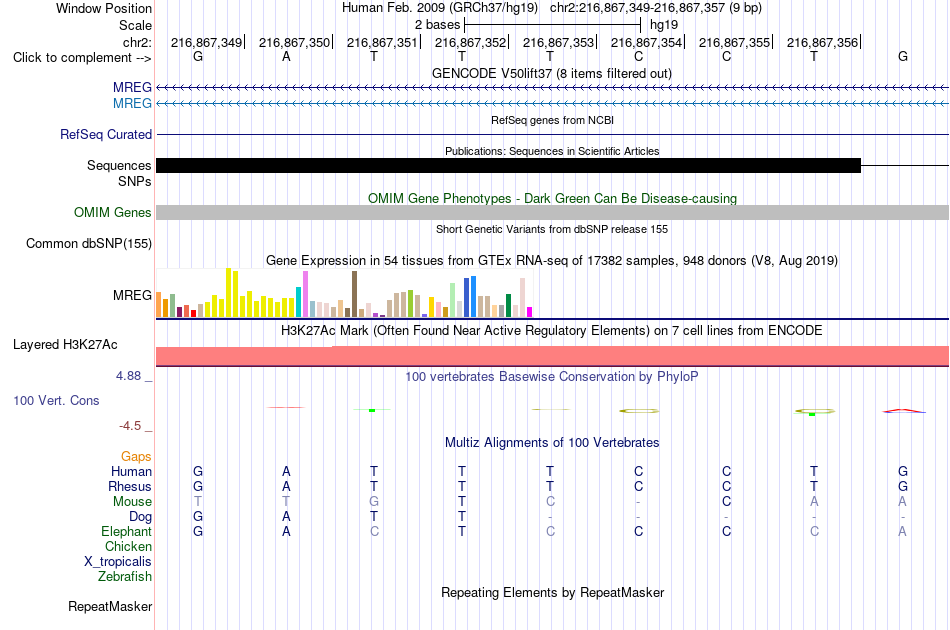Click 'OMIM Gene Phenotypes' green track title

click(x=552, y=199)
